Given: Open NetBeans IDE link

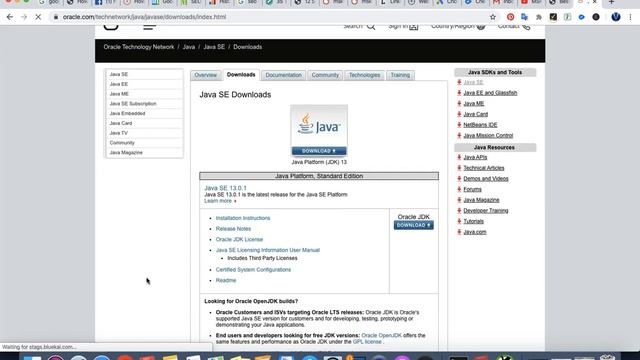Looking at the screenshot, I should (480, 125).
